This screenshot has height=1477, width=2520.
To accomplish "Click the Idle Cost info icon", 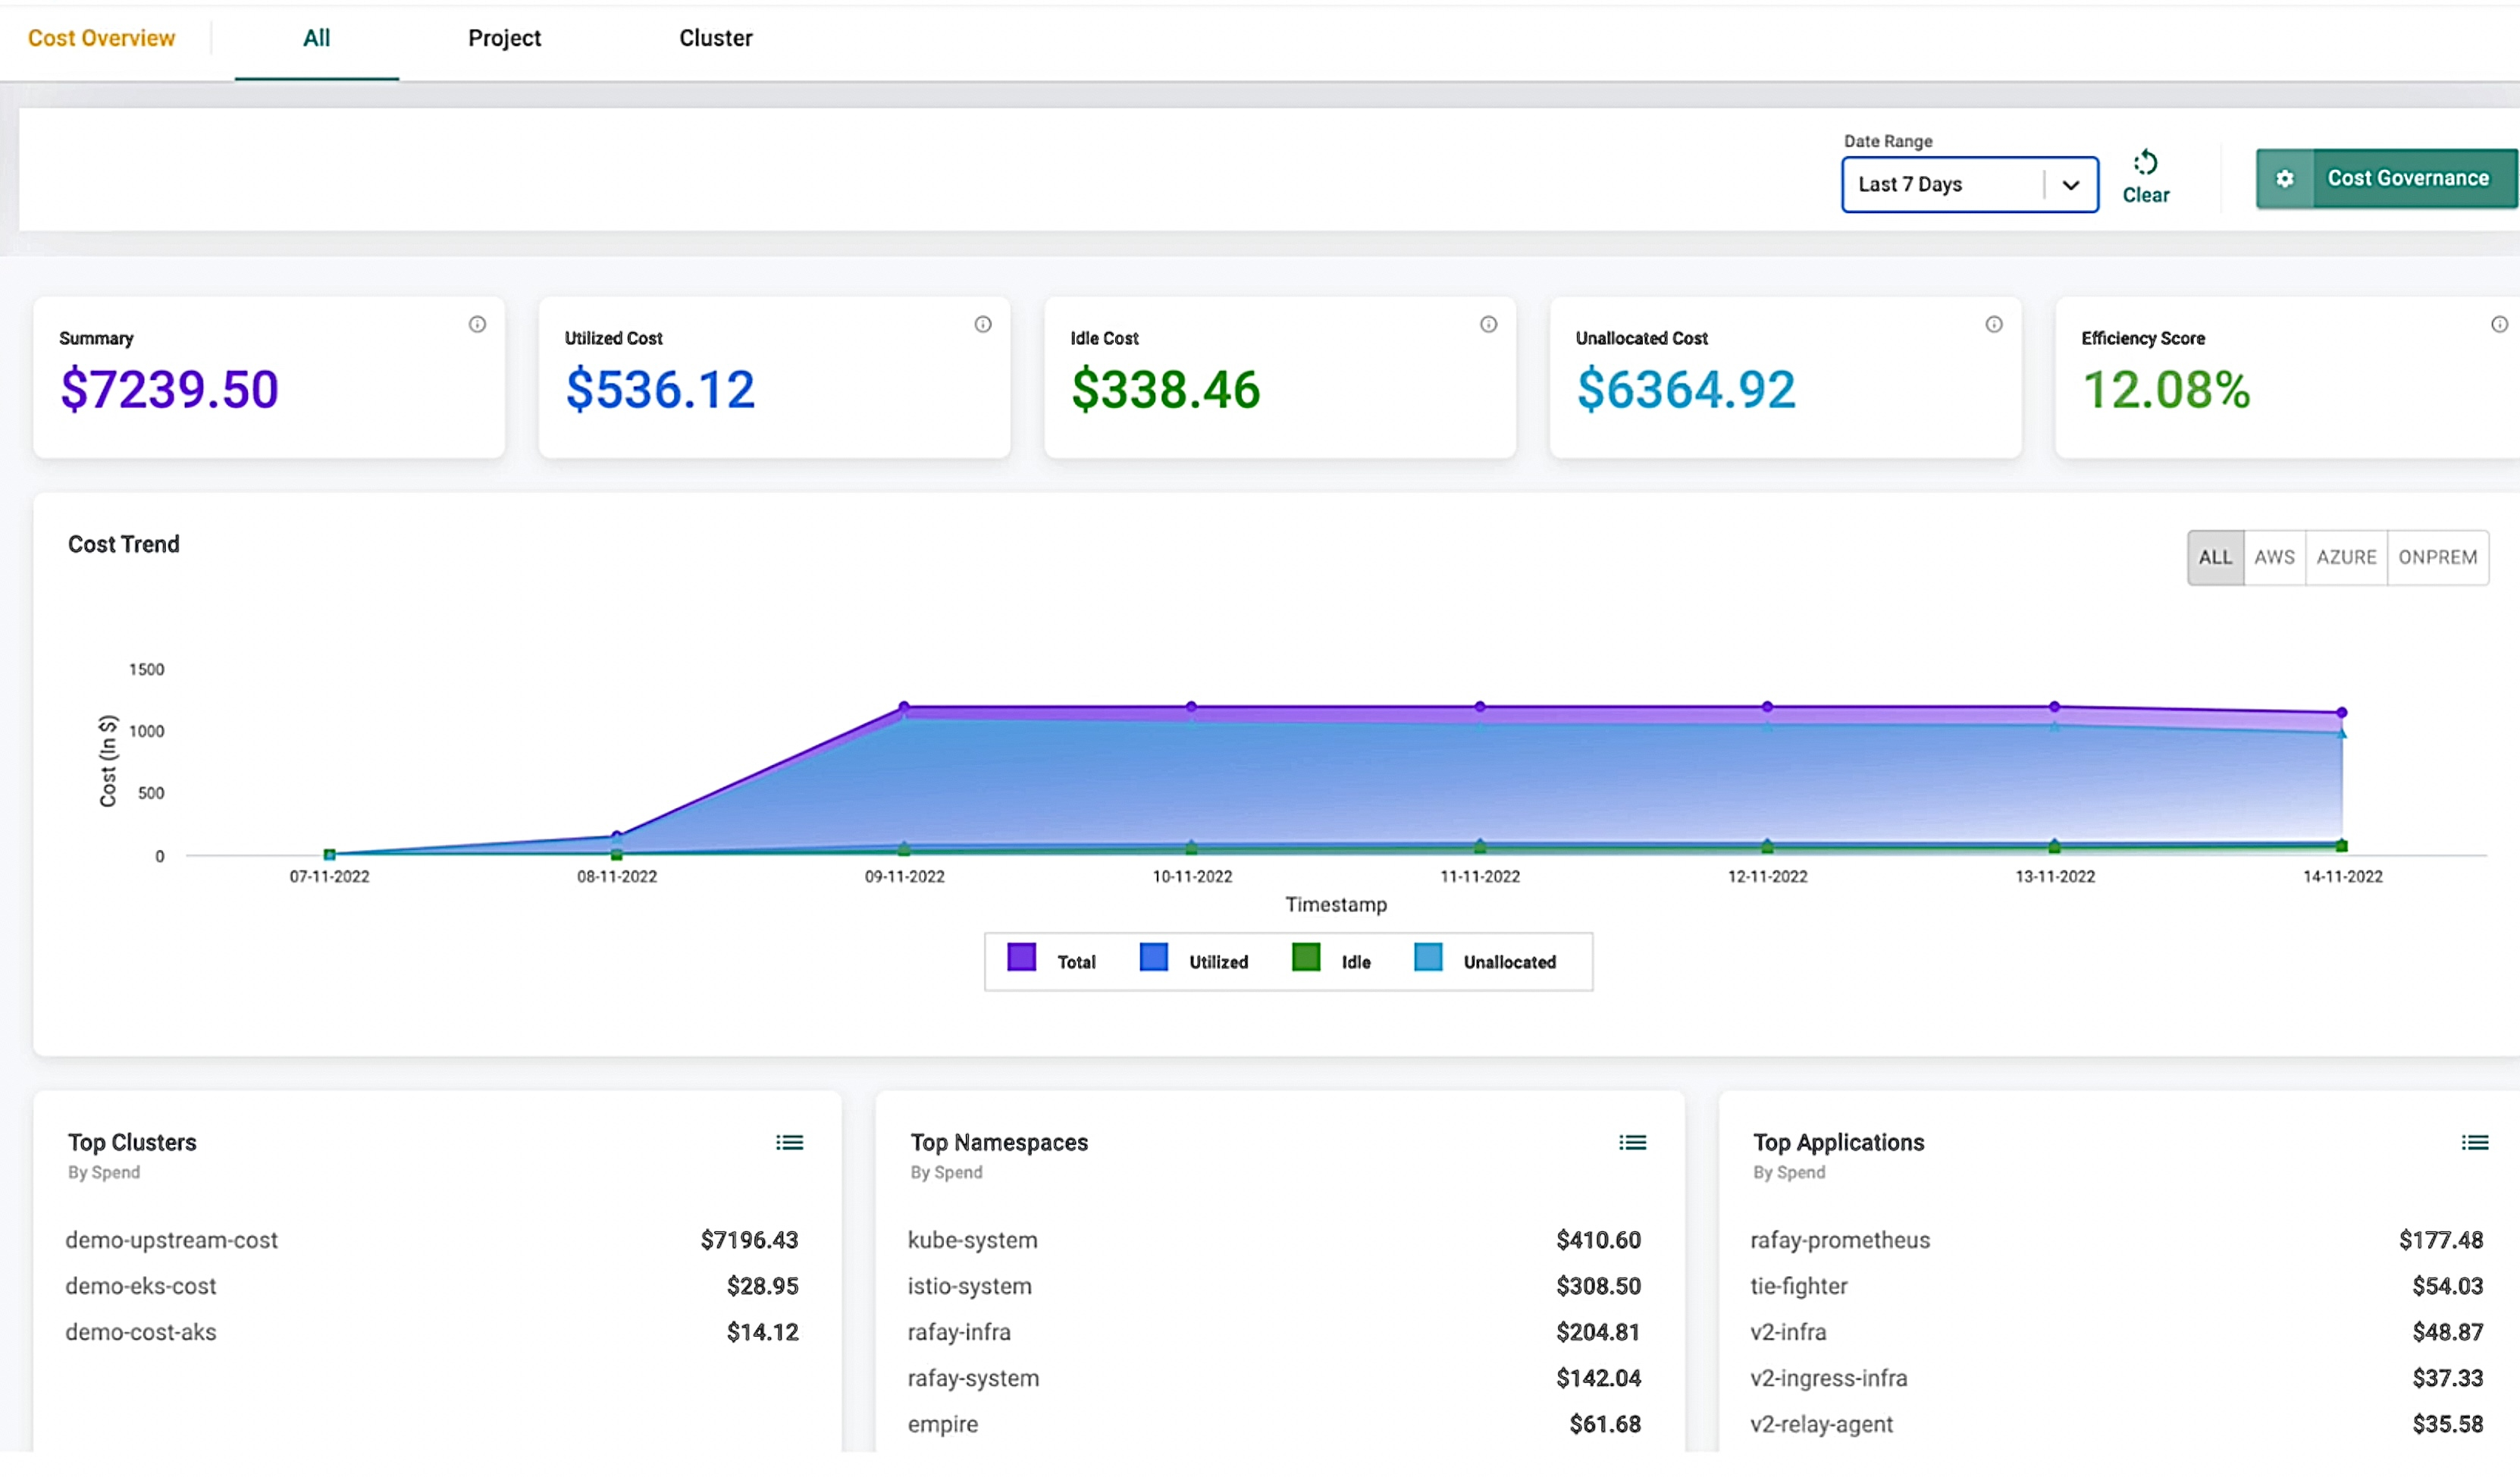I will click(1488, 324).
